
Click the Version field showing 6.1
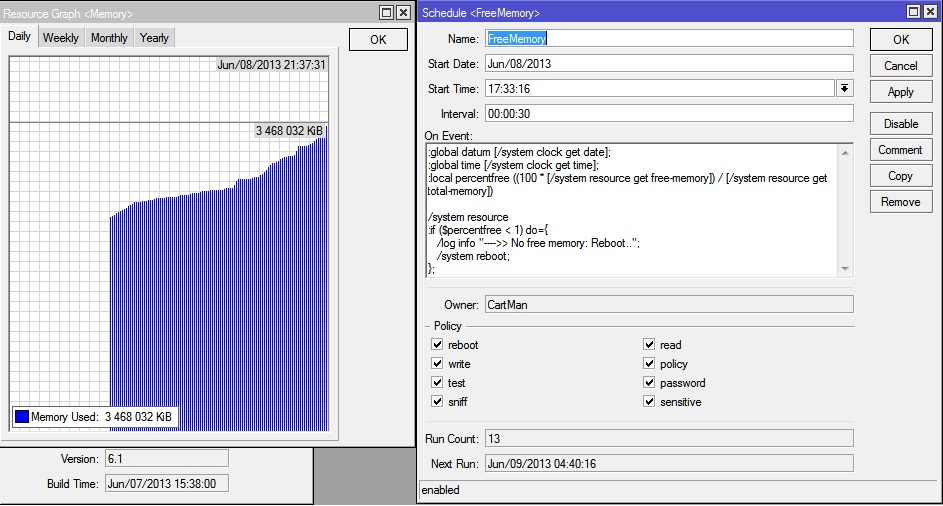click(x=167, y=458)
